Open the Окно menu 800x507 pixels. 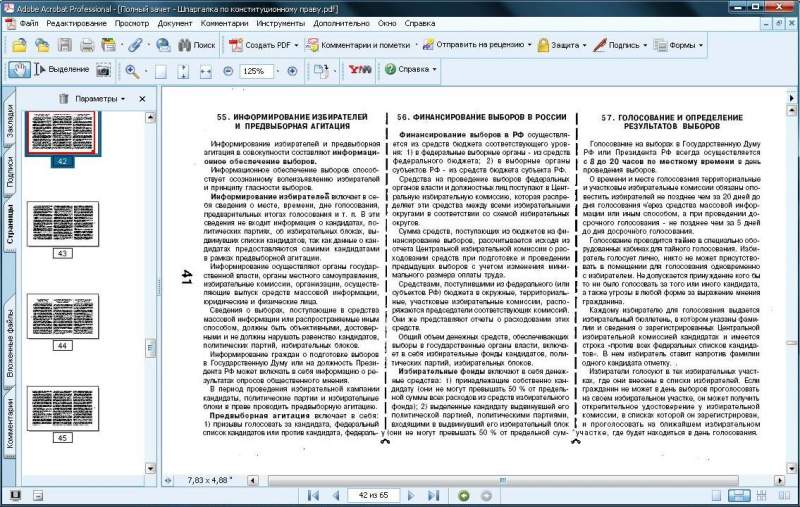pos(387,23)
